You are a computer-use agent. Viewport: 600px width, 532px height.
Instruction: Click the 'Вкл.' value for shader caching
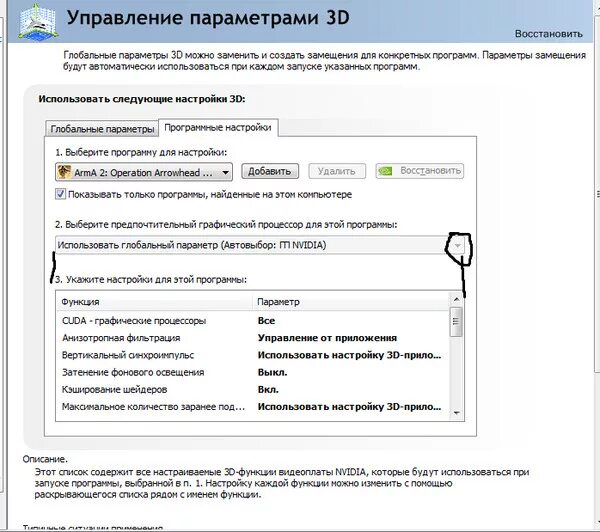click(268, 390)
